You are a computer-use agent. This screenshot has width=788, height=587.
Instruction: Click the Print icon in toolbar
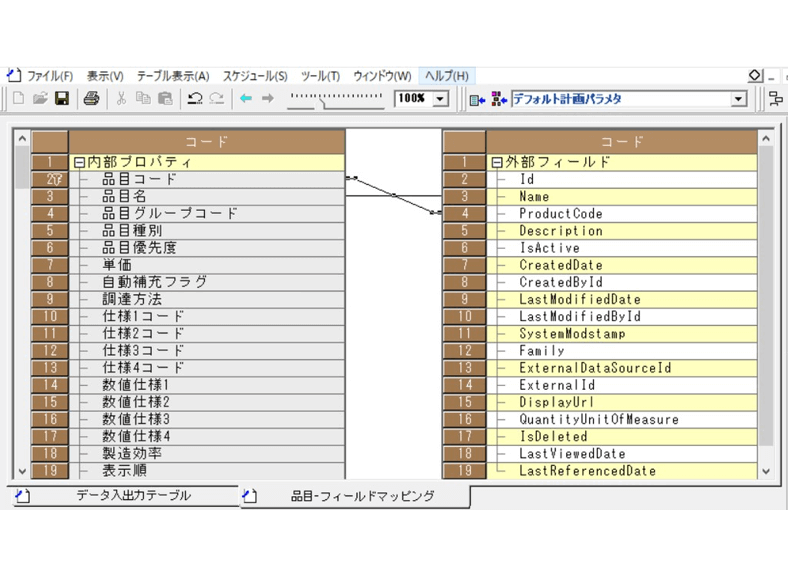pos(91,99)
